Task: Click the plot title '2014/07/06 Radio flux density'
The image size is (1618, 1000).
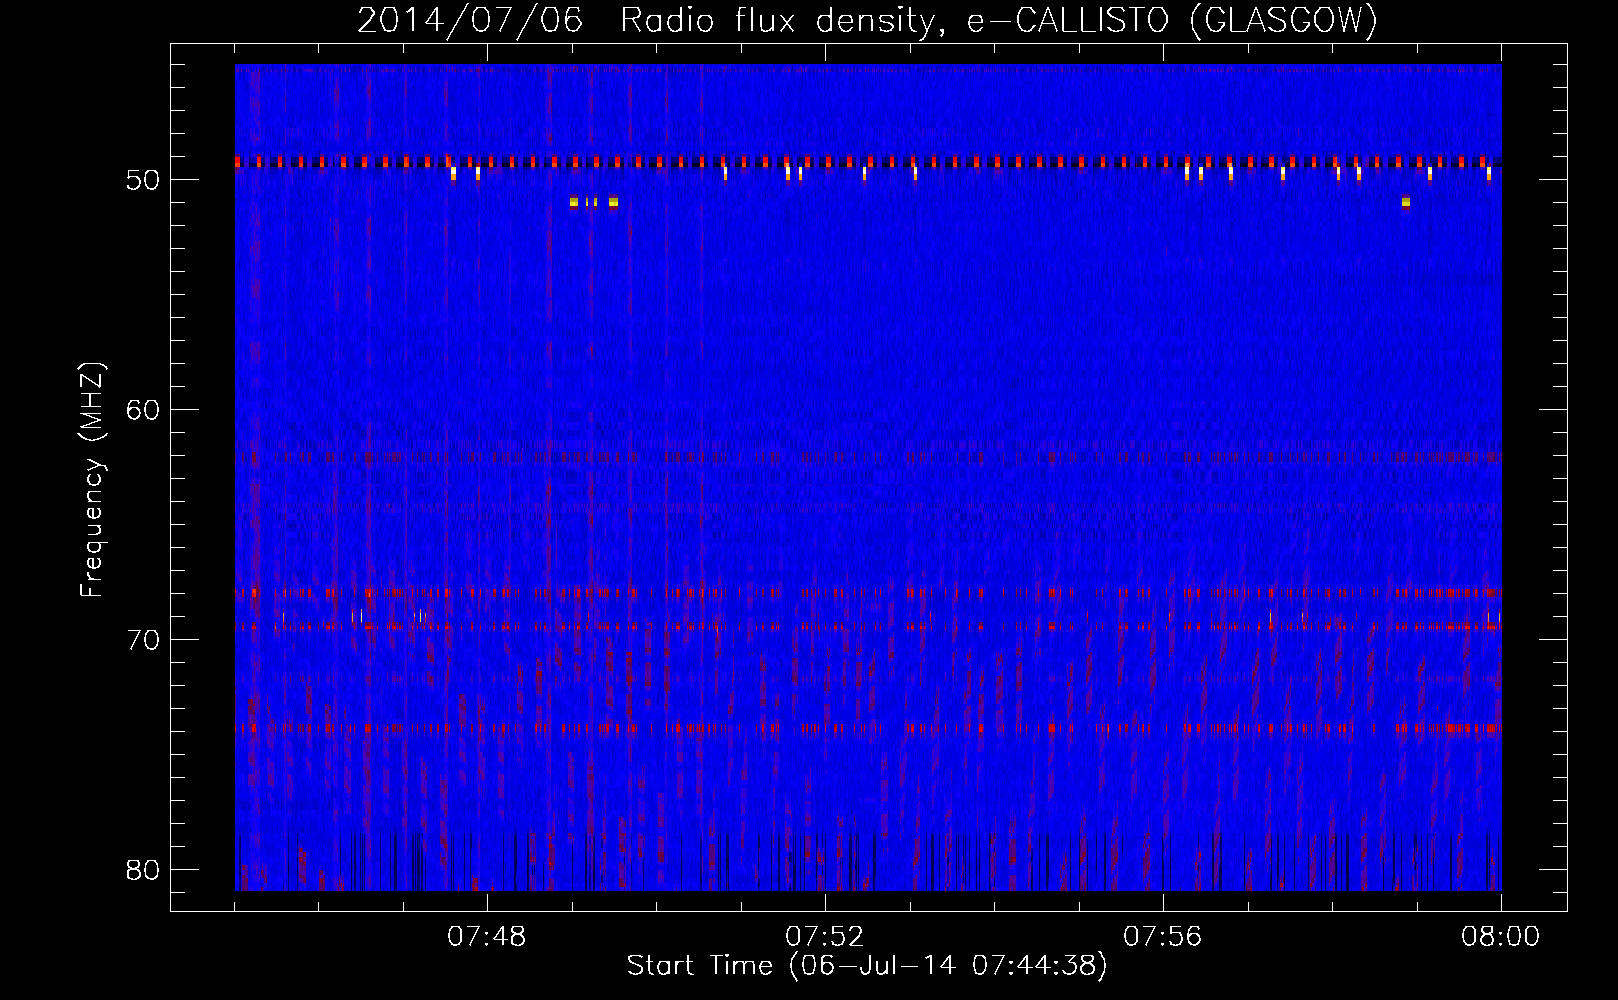Action: pyautogui.click(x=867, y=20)
